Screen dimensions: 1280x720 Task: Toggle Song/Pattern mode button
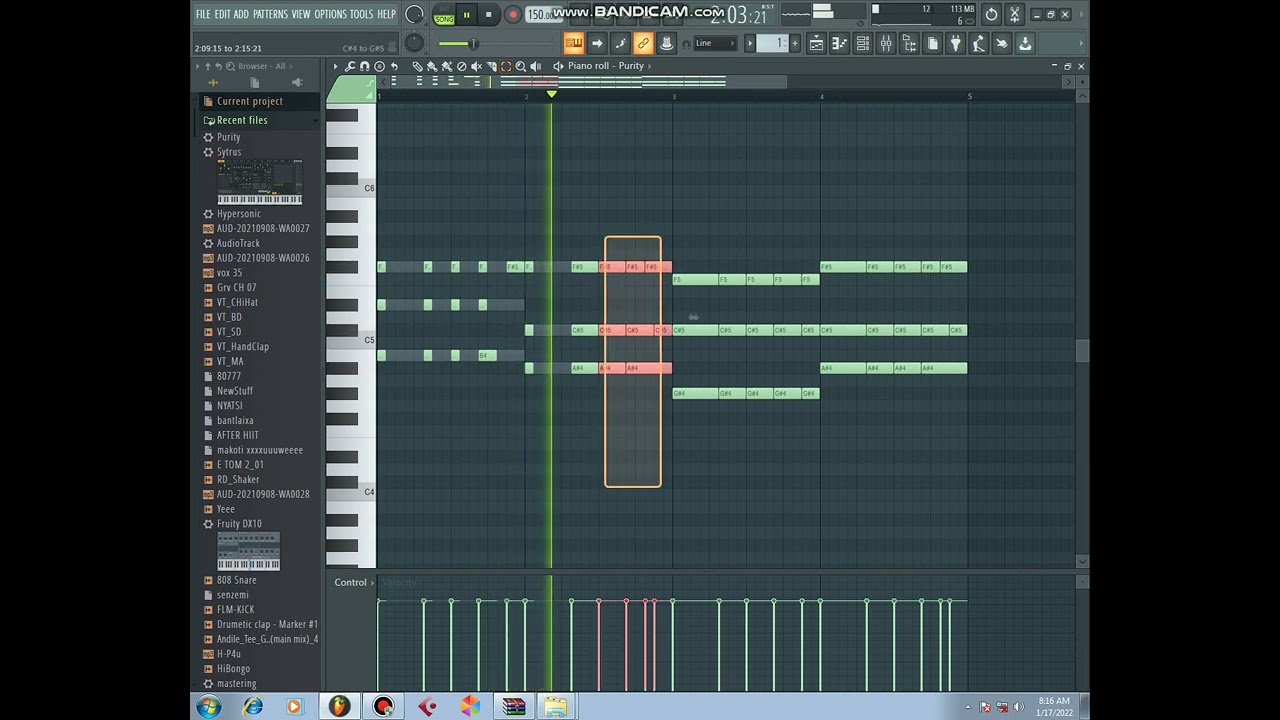(x=444, y=15)
